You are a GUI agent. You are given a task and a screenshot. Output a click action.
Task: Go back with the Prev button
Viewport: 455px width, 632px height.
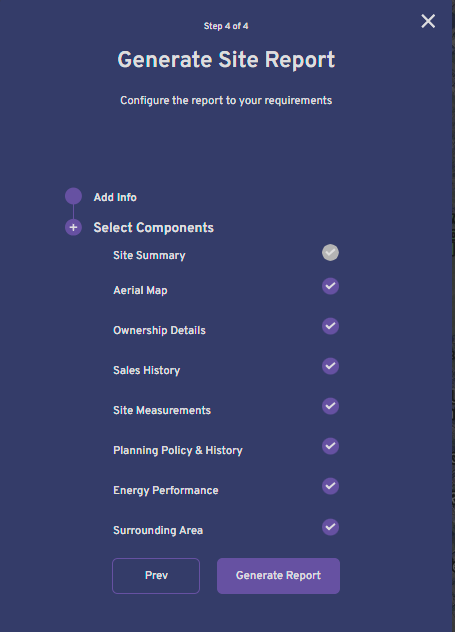point(156,576)
